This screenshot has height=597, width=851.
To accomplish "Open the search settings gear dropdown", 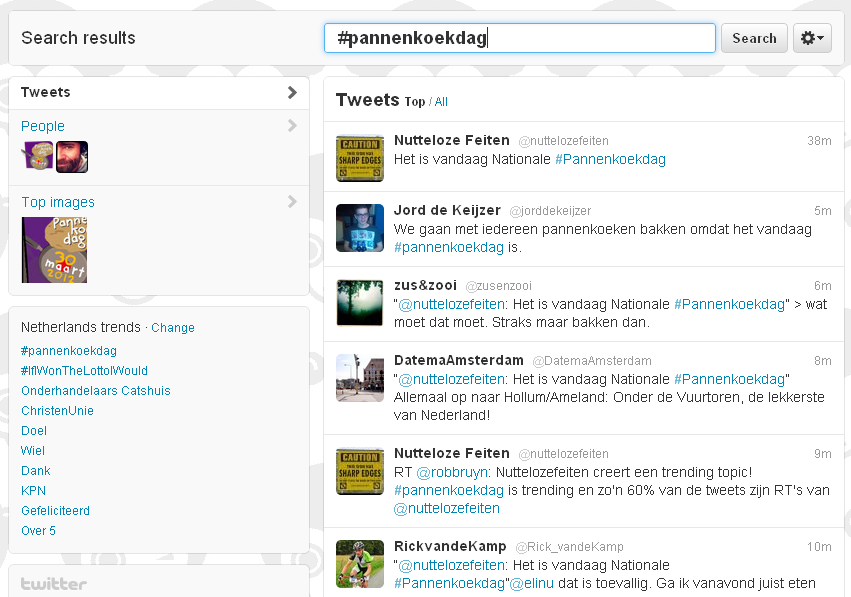I will (x=812, y=38).
